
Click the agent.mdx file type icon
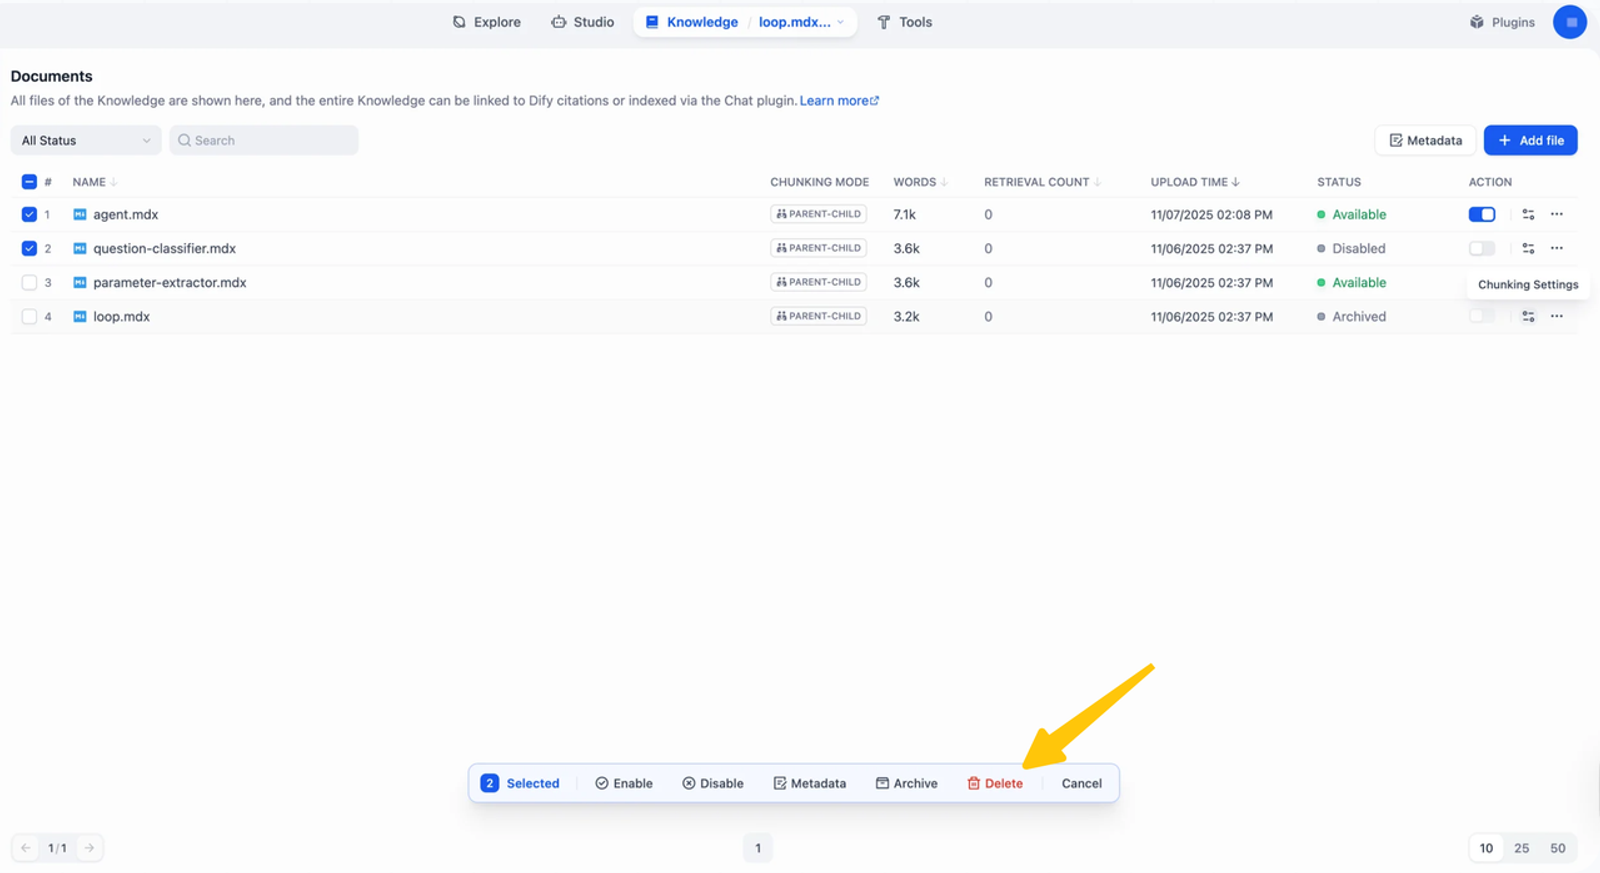[x=80, y=214]
